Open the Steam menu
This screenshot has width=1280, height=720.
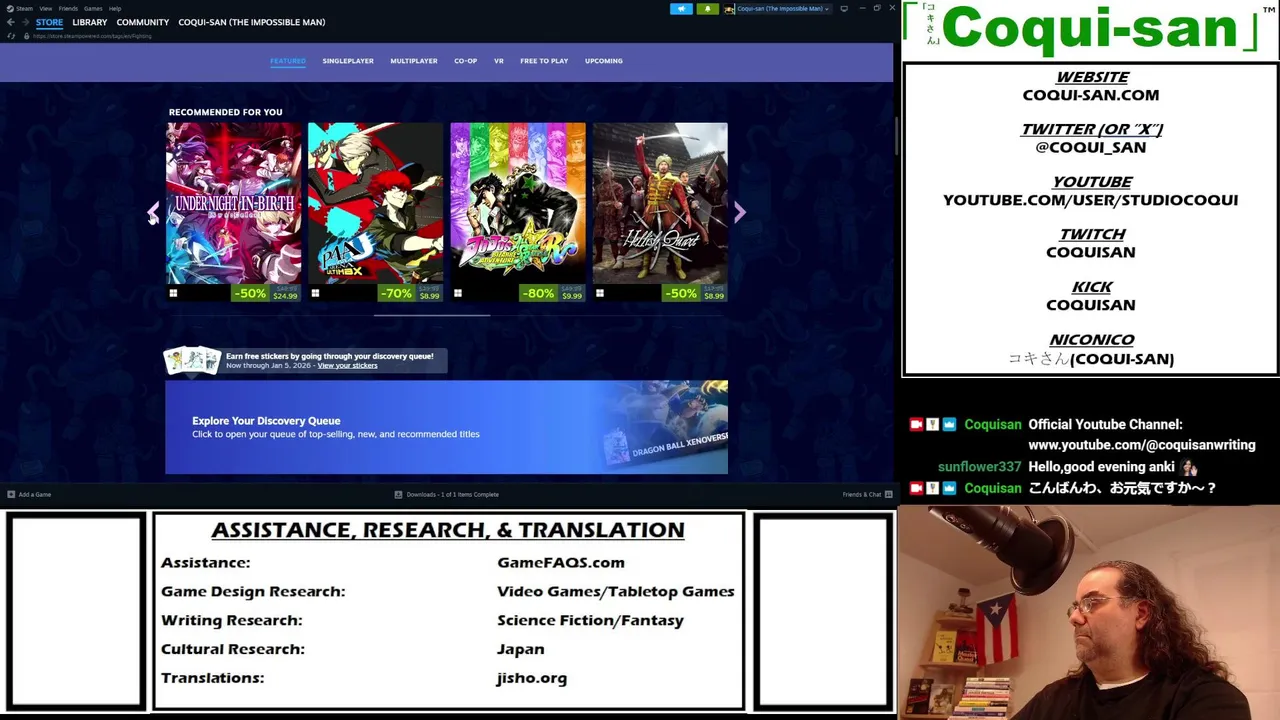(24, 9)
